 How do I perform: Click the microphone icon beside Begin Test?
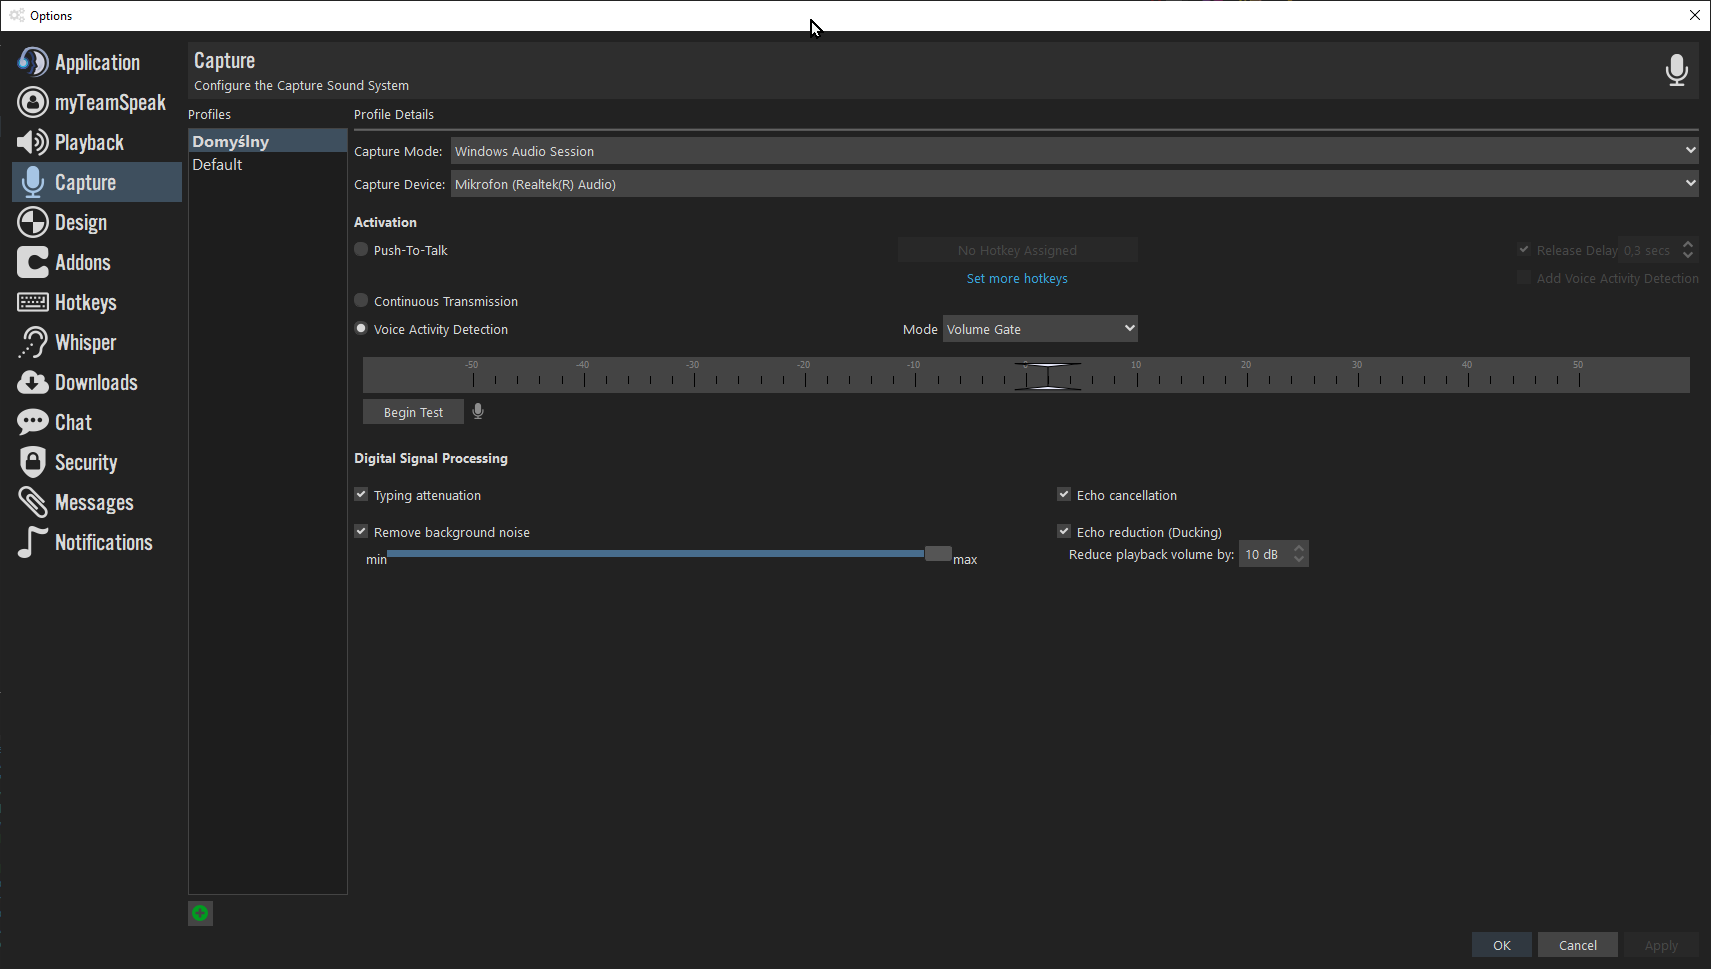(x=478, y=411)
